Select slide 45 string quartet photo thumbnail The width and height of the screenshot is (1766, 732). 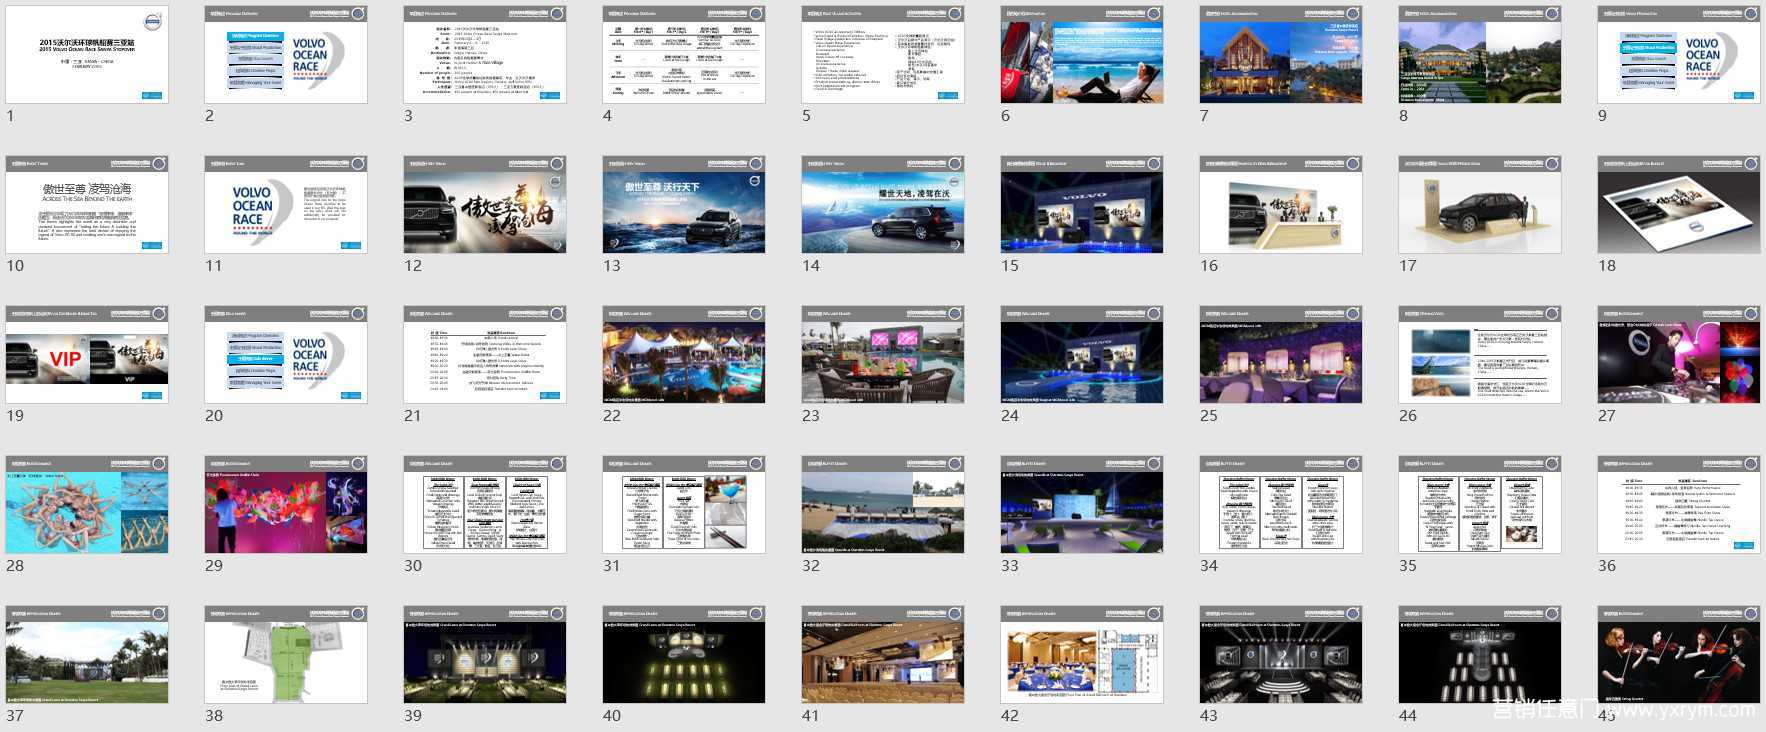(x=1679, y=654)
